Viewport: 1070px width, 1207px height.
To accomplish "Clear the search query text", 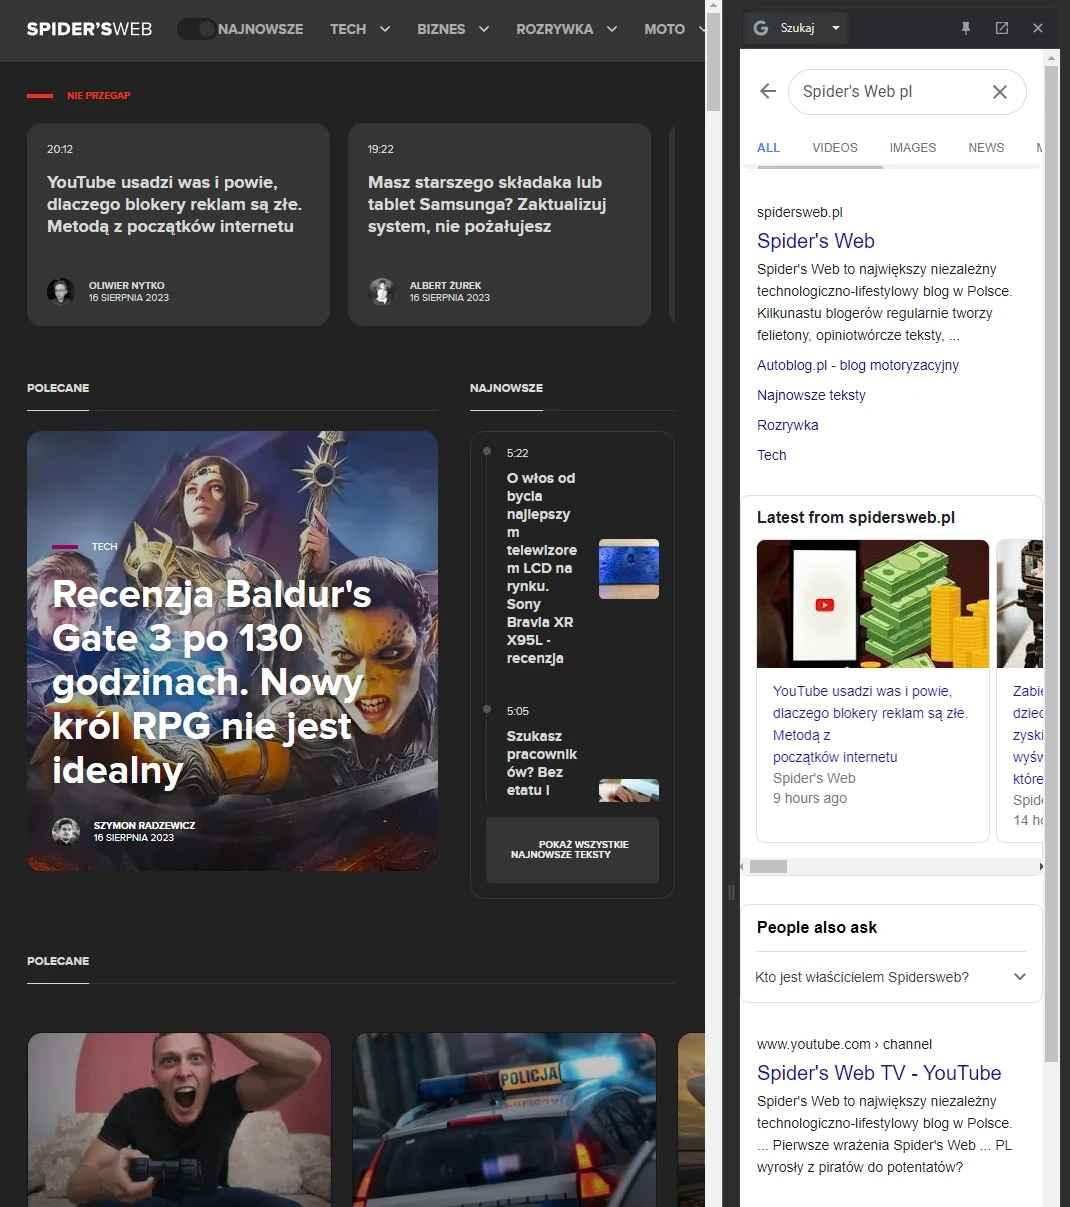I will pyautogui.click(x=999, y=92).
